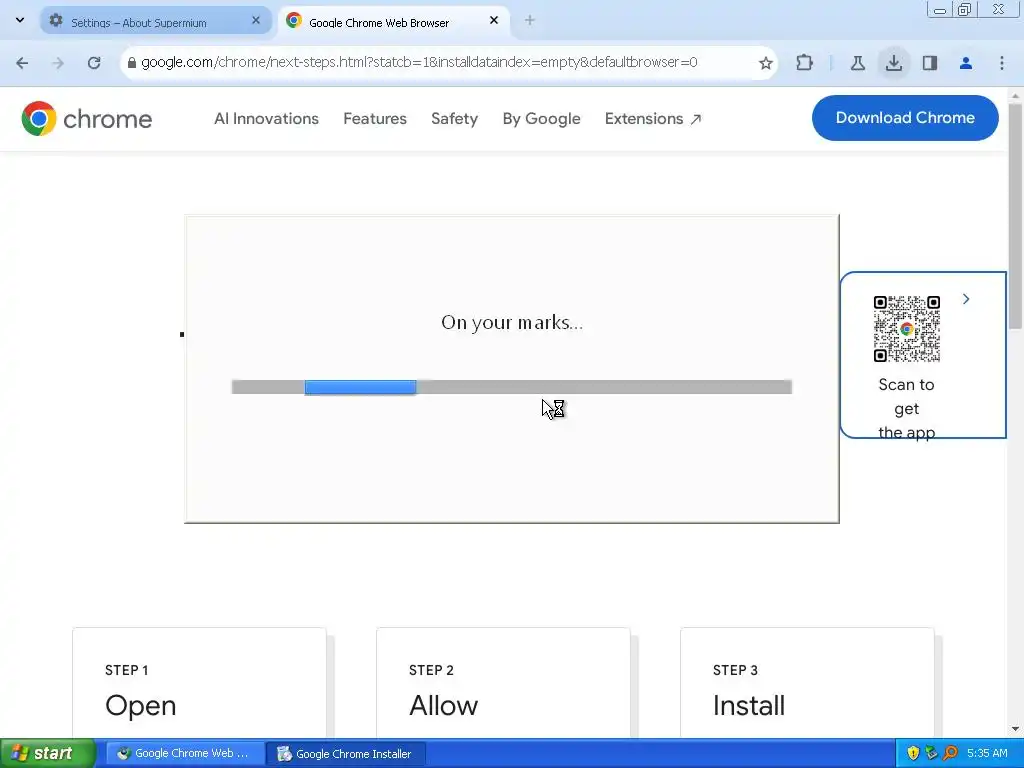The height and width of the screenshot is (768, 1024).
Task: Click the vertical scrollbar thumb
Action: [x=1015, y=216]
